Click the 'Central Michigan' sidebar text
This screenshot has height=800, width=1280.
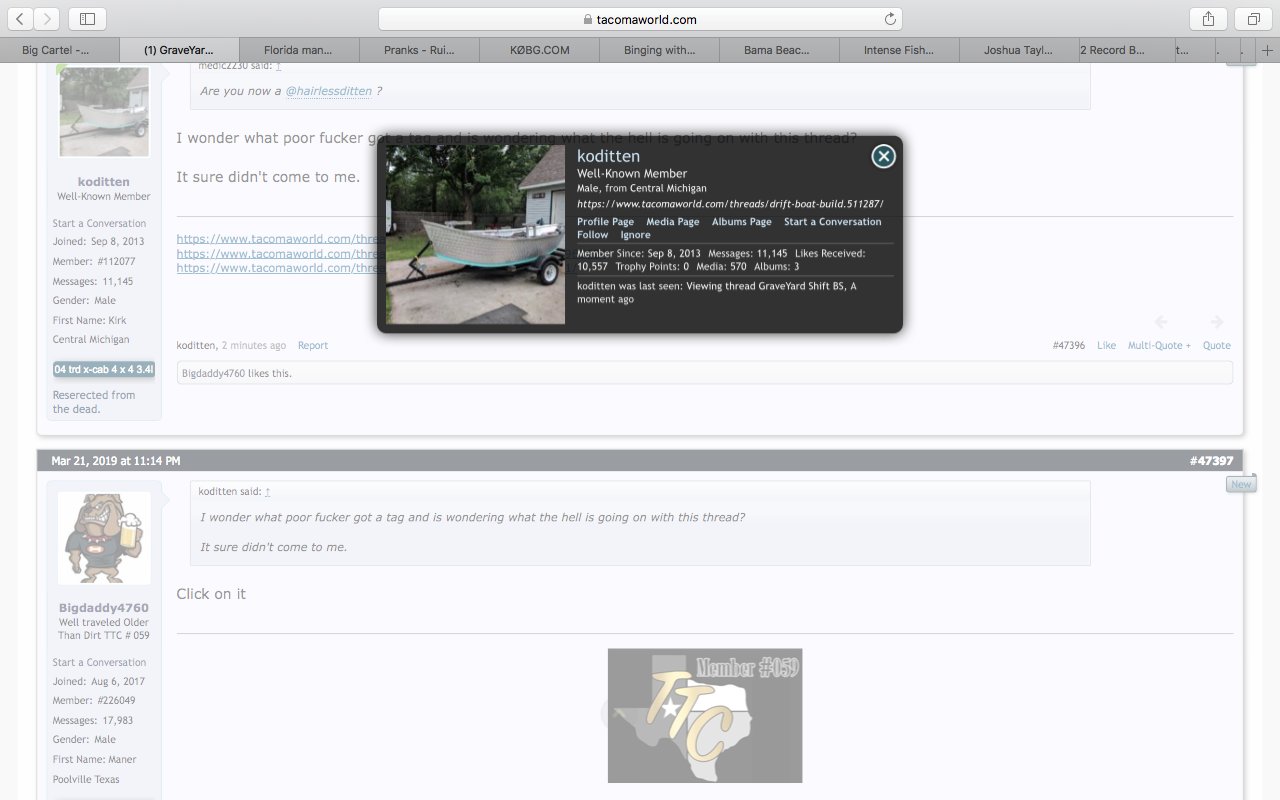point(91,340)
